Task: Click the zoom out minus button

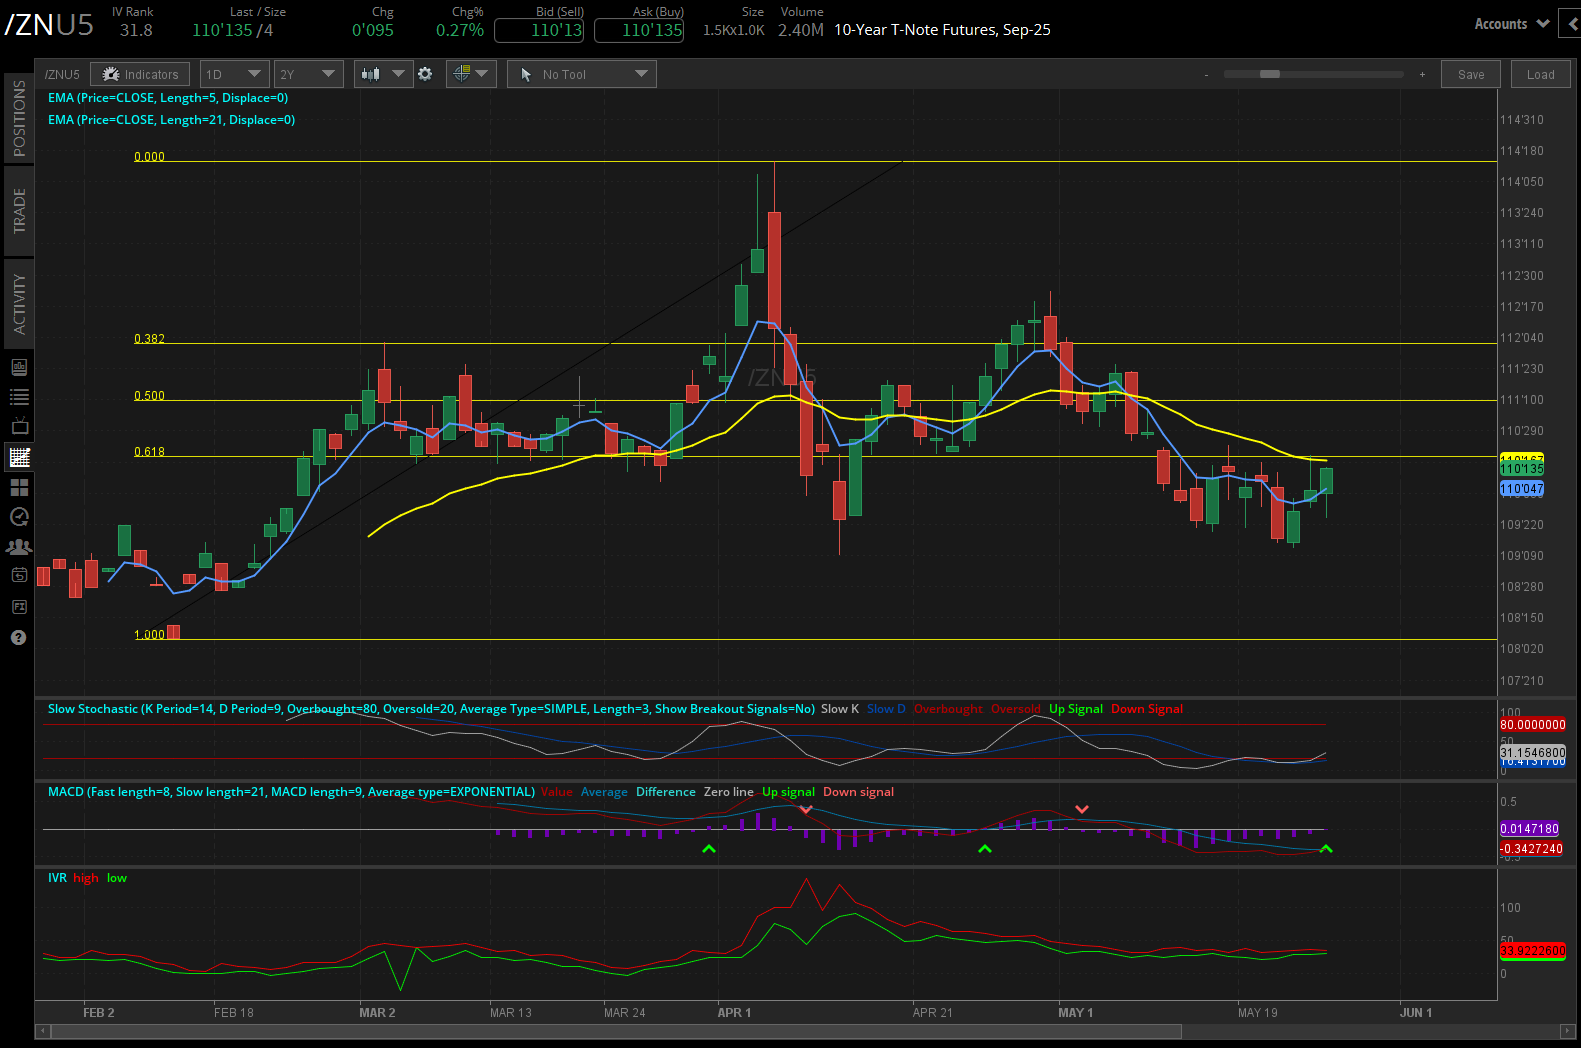Action: click(1207, 74)
